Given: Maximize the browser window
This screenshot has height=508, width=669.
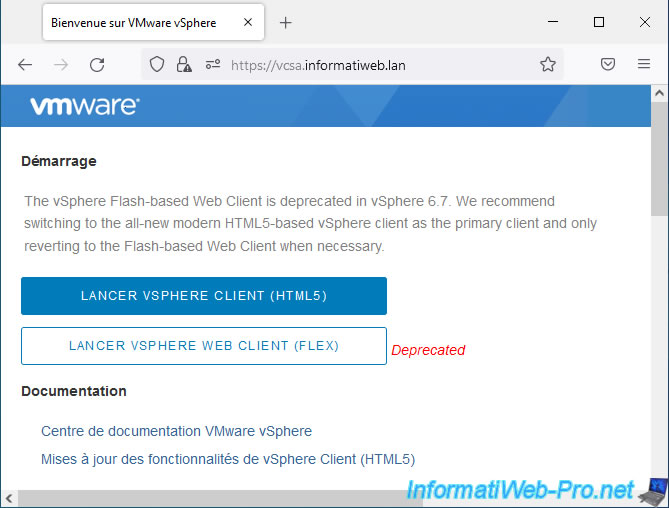Looking at the screenshot, I should click(599, 22).
